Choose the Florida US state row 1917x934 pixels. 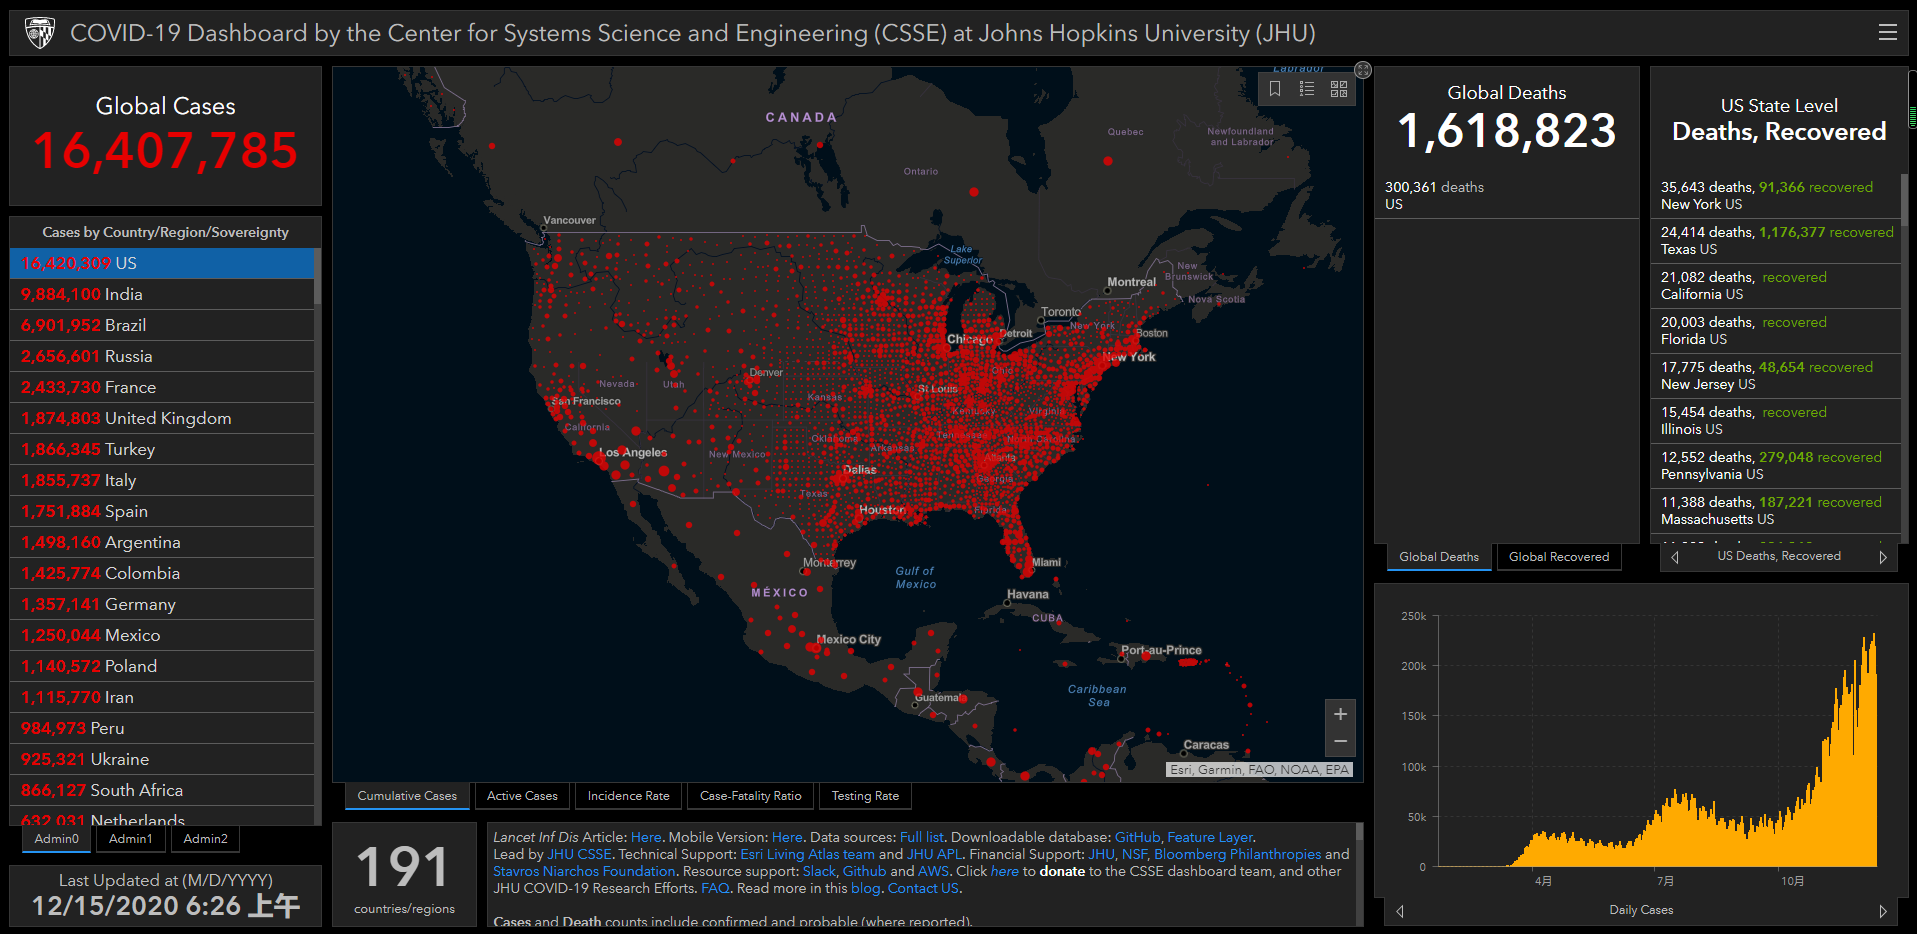pyautogui.click(x=1775, y=331)
